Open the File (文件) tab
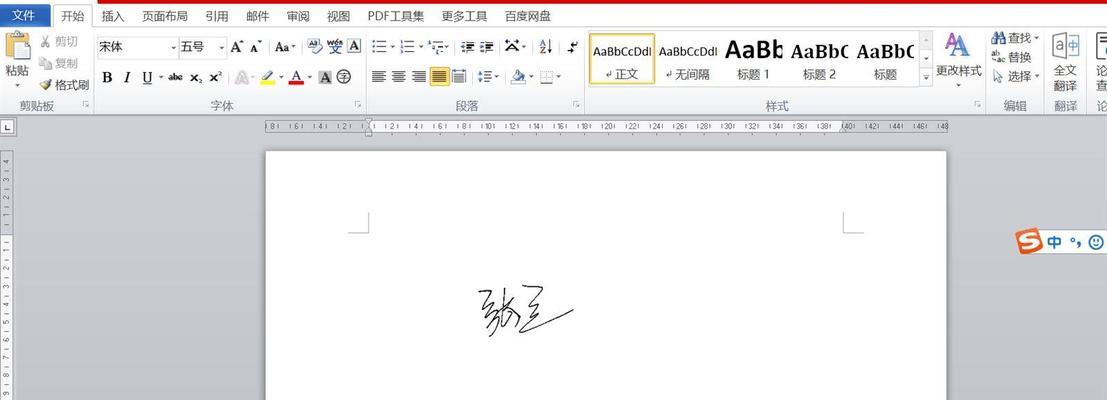 click(25, 15)
